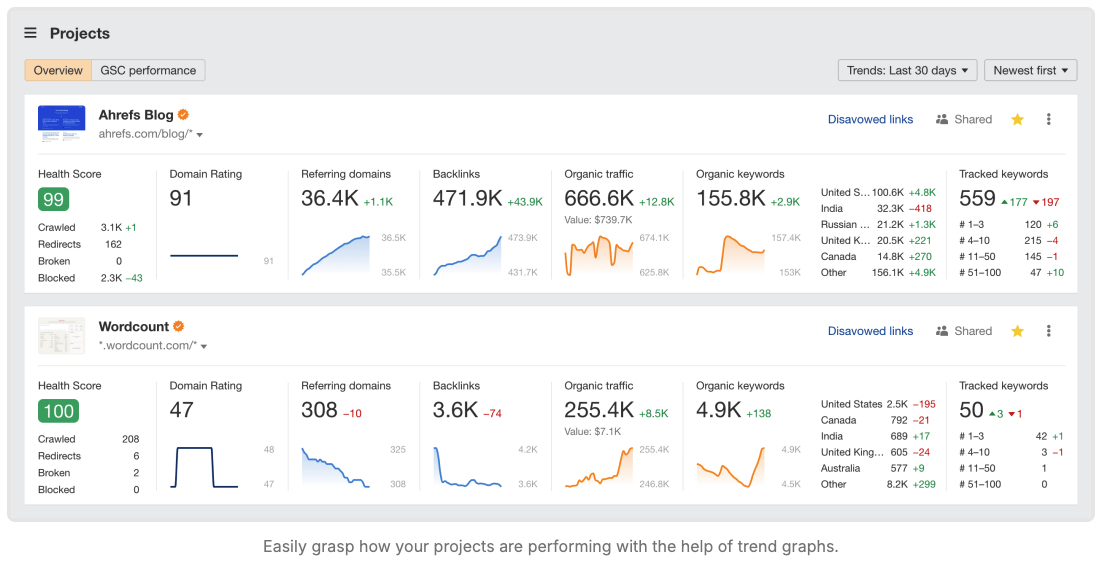Click the Wordcount Crawled value 208
Image resolution: width=1100 pixels, height=566 pixels.
click(130, 439)
